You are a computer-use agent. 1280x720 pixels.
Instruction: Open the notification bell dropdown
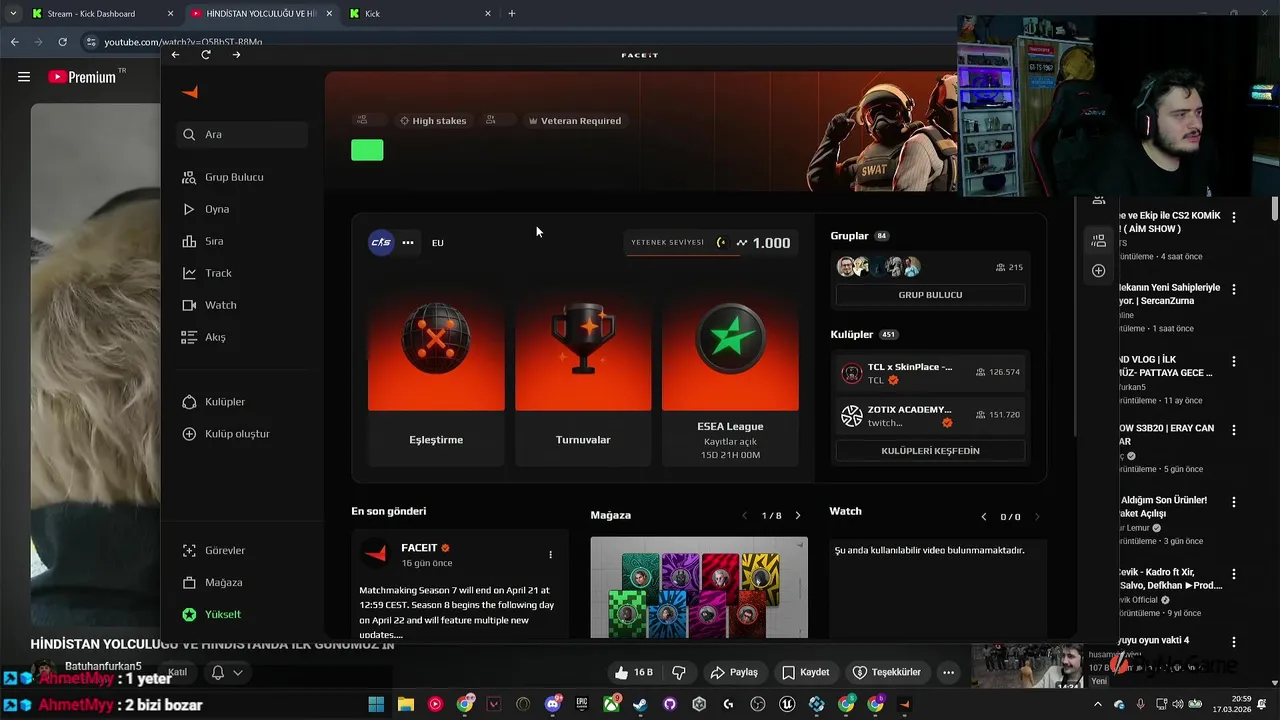(226, 673)
